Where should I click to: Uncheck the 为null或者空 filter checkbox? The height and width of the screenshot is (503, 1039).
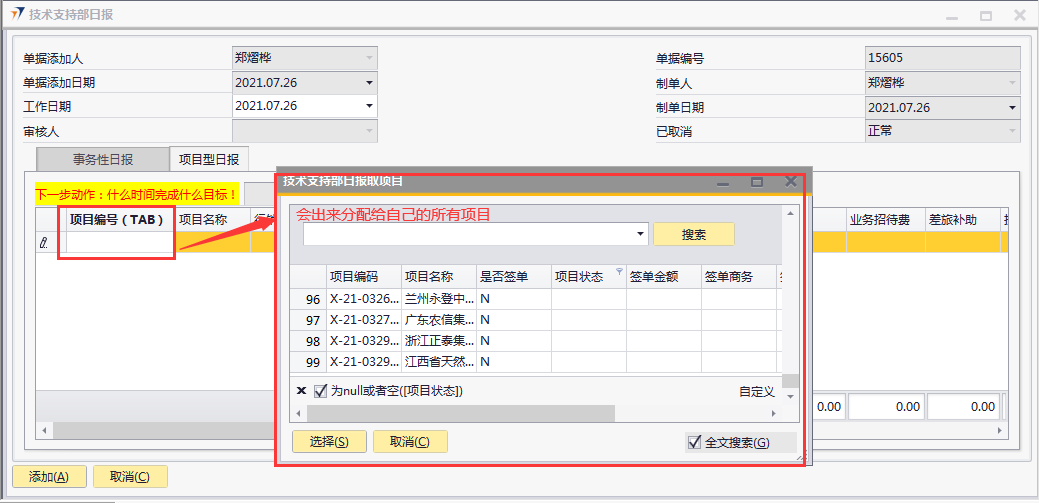321,391
